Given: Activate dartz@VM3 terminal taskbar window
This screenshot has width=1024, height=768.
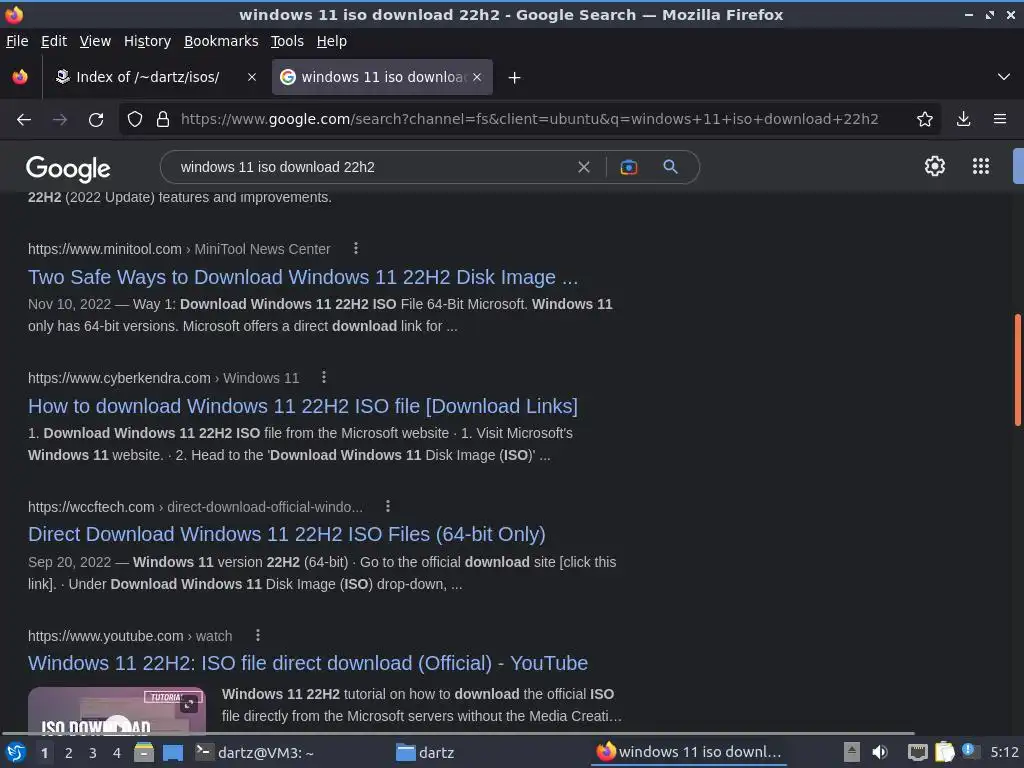Looking at the screenshot, I should tap(291, 753).
